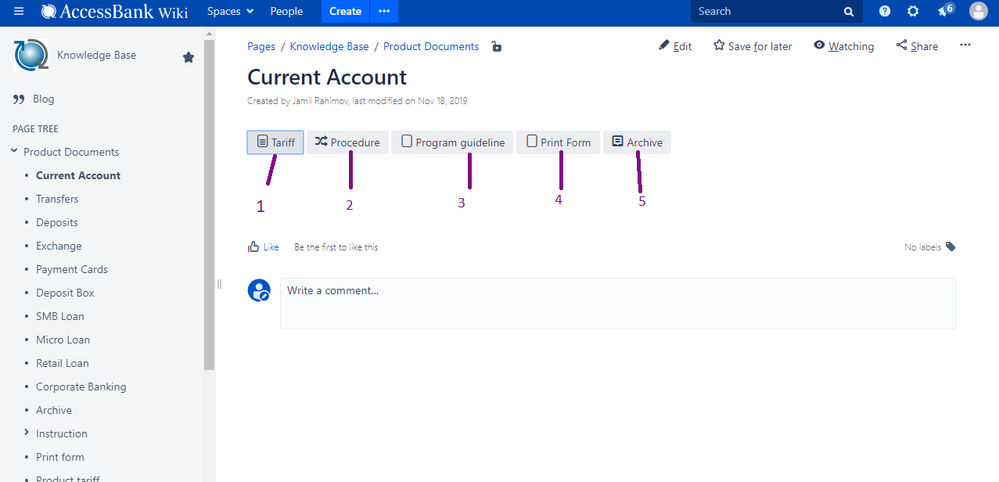Open Print form page in tree
Image resolution: width=999 pixels, height=482 pixels.
tap(61, 457)
